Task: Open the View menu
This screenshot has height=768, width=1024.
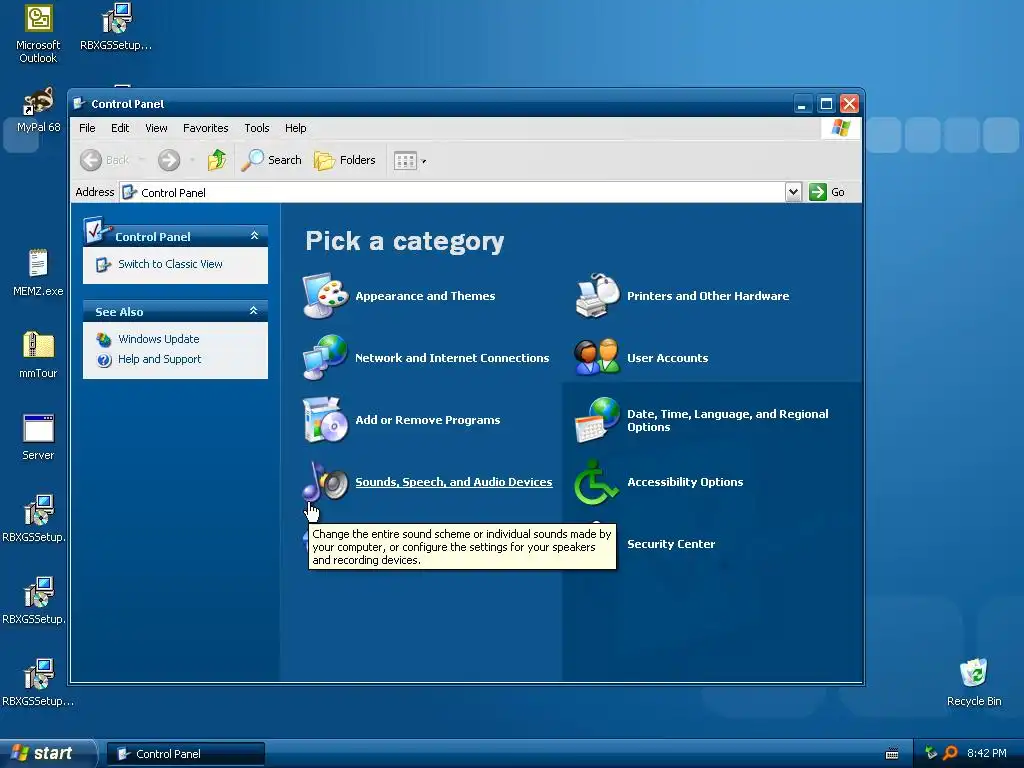Action: point(156,128)
